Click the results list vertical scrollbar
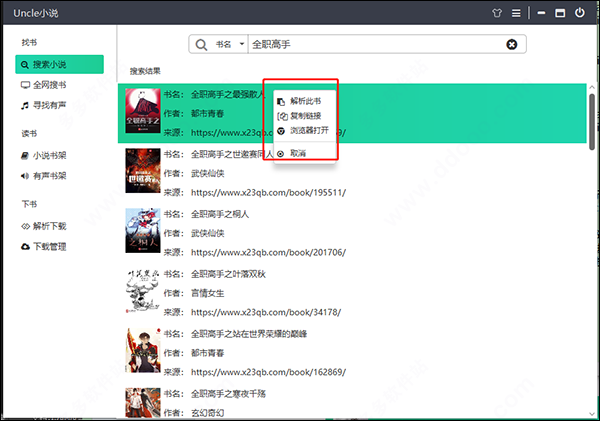This screenshot has height=421, width=600. (592, 115)
